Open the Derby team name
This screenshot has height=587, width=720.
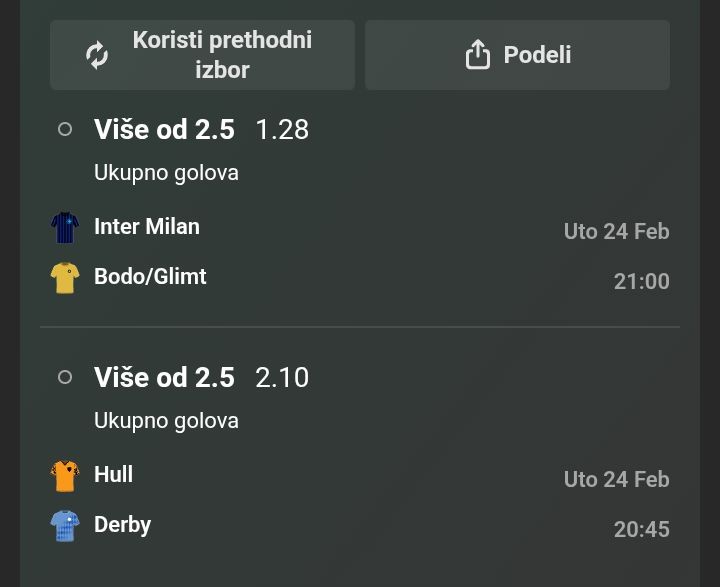[x=122, y=524]
